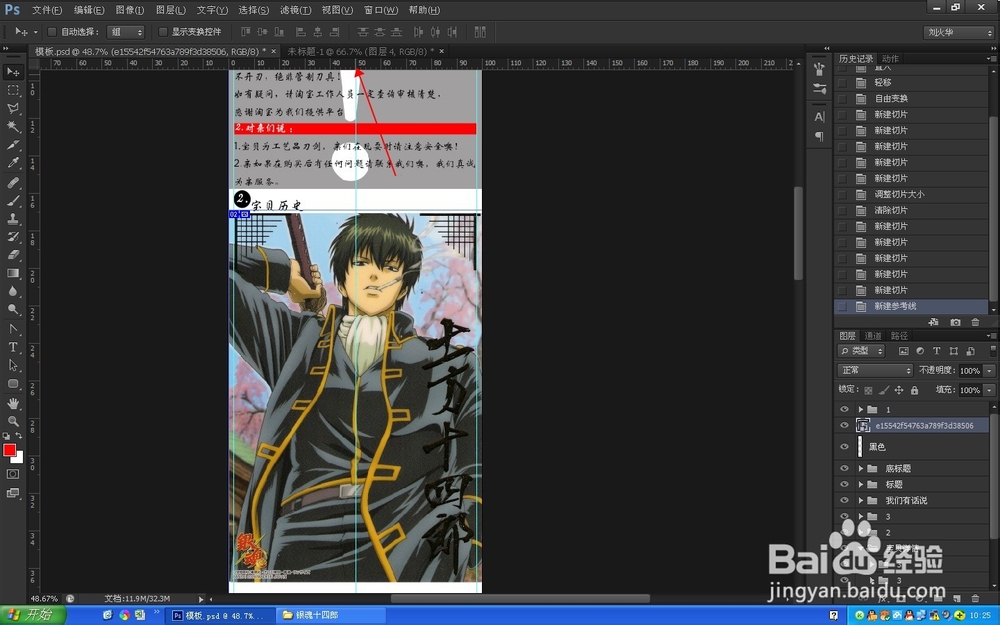
Task: Open the 类型 layer filter dropdown
Action: click(x=861, y=351)
